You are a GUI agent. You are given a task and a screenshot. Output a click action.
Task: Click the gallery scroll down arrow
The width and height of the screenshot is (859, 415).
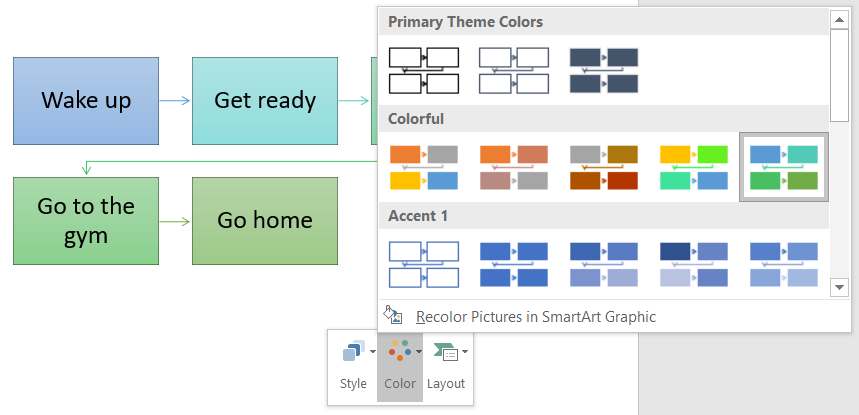tap(839, 287)
